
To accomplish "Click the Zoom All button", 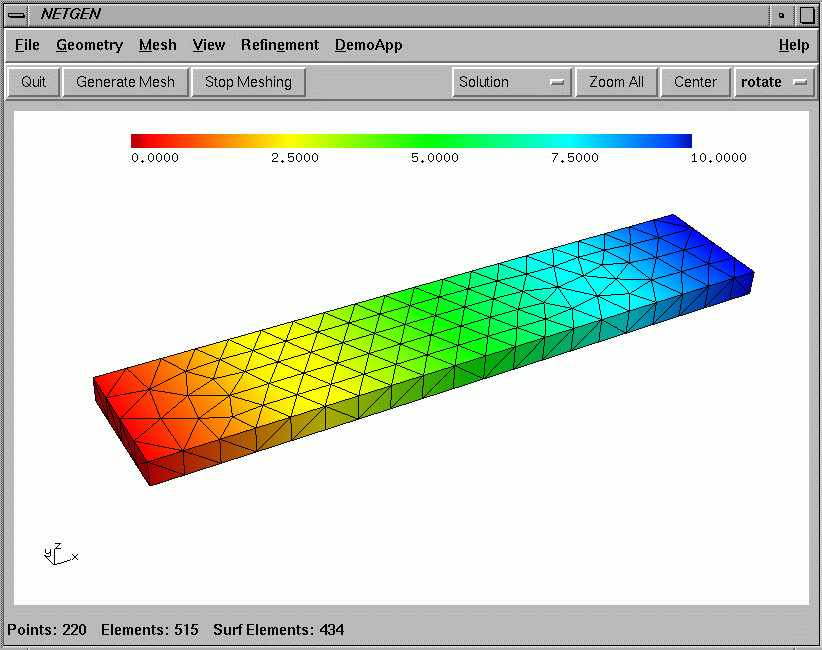I will (x=616, y=82).
